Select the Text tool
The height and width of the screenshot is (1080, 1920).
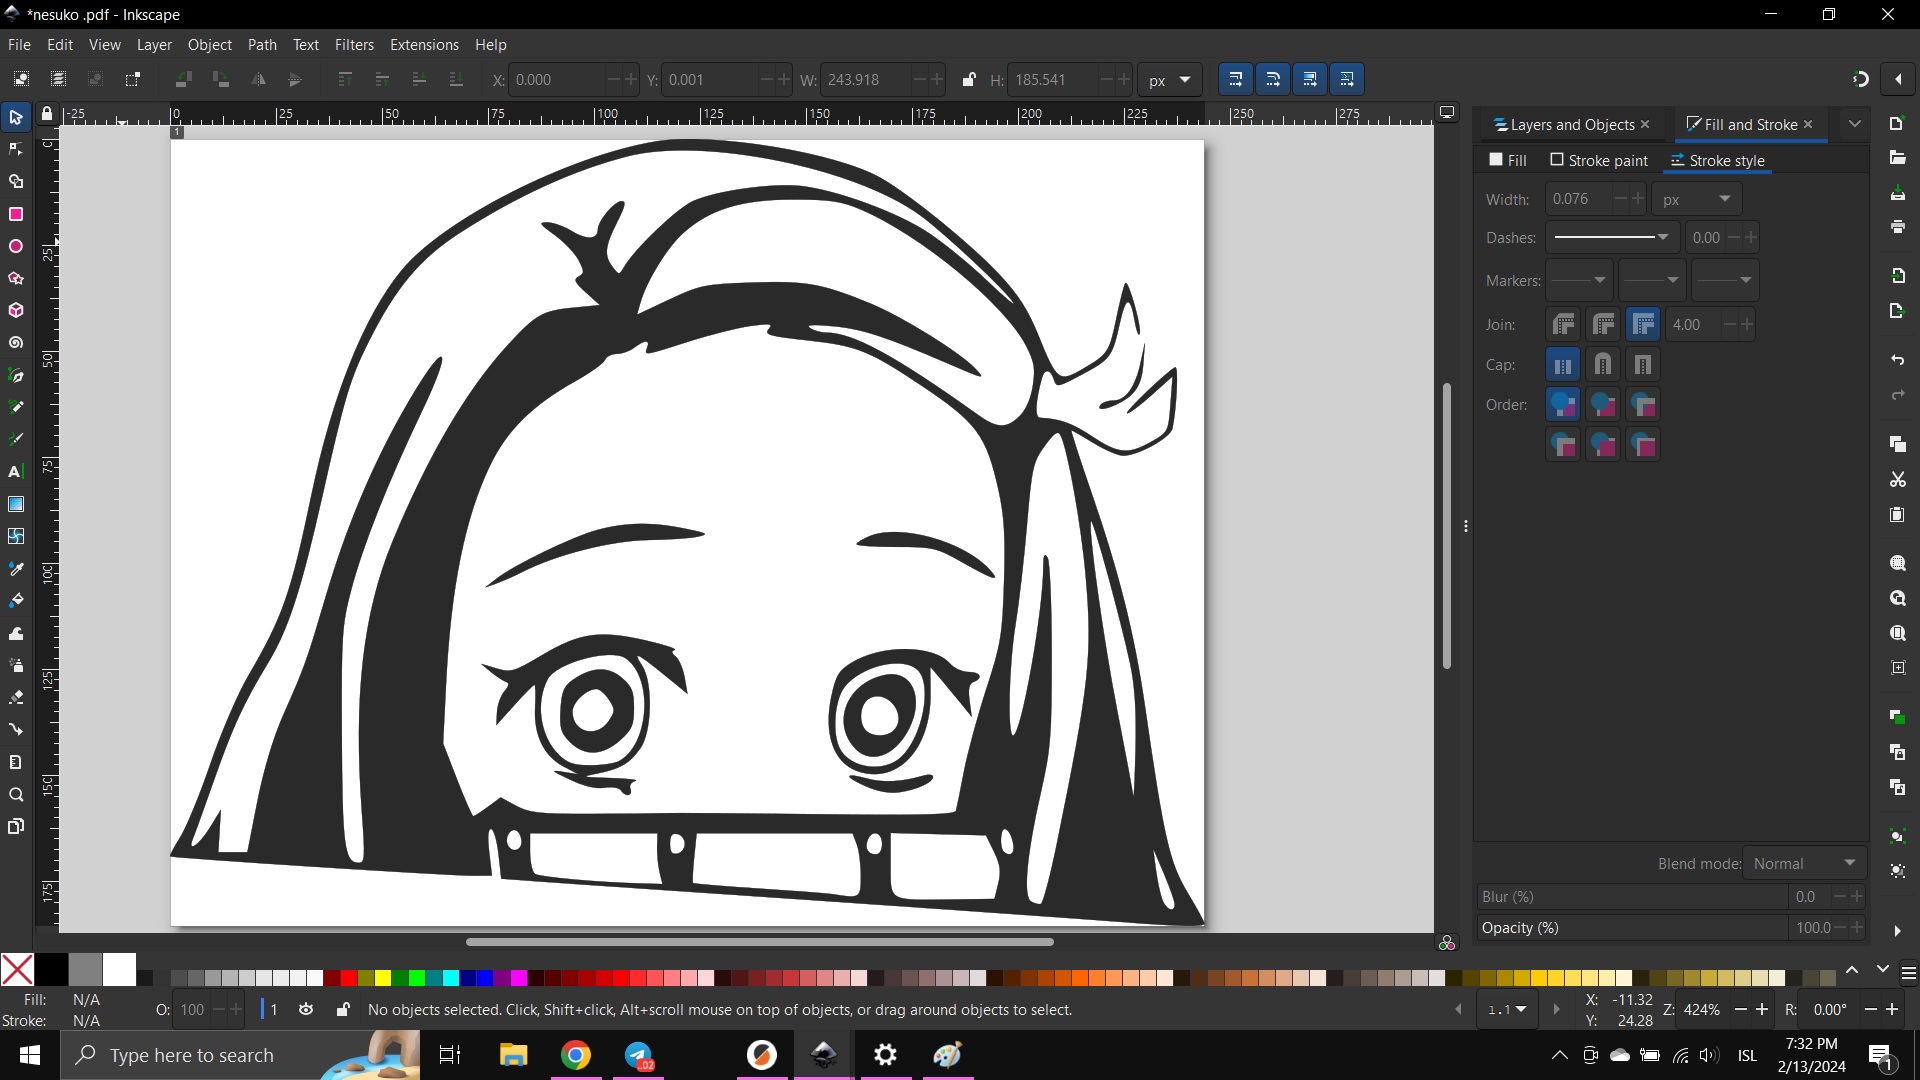click(16, 472)
